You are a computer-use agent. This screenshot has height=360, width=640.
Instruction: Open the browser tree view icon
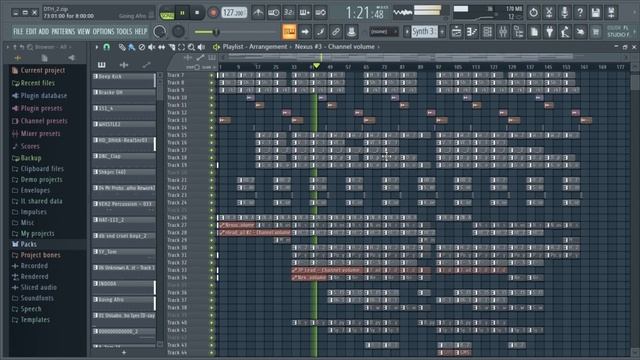(518, 31)
